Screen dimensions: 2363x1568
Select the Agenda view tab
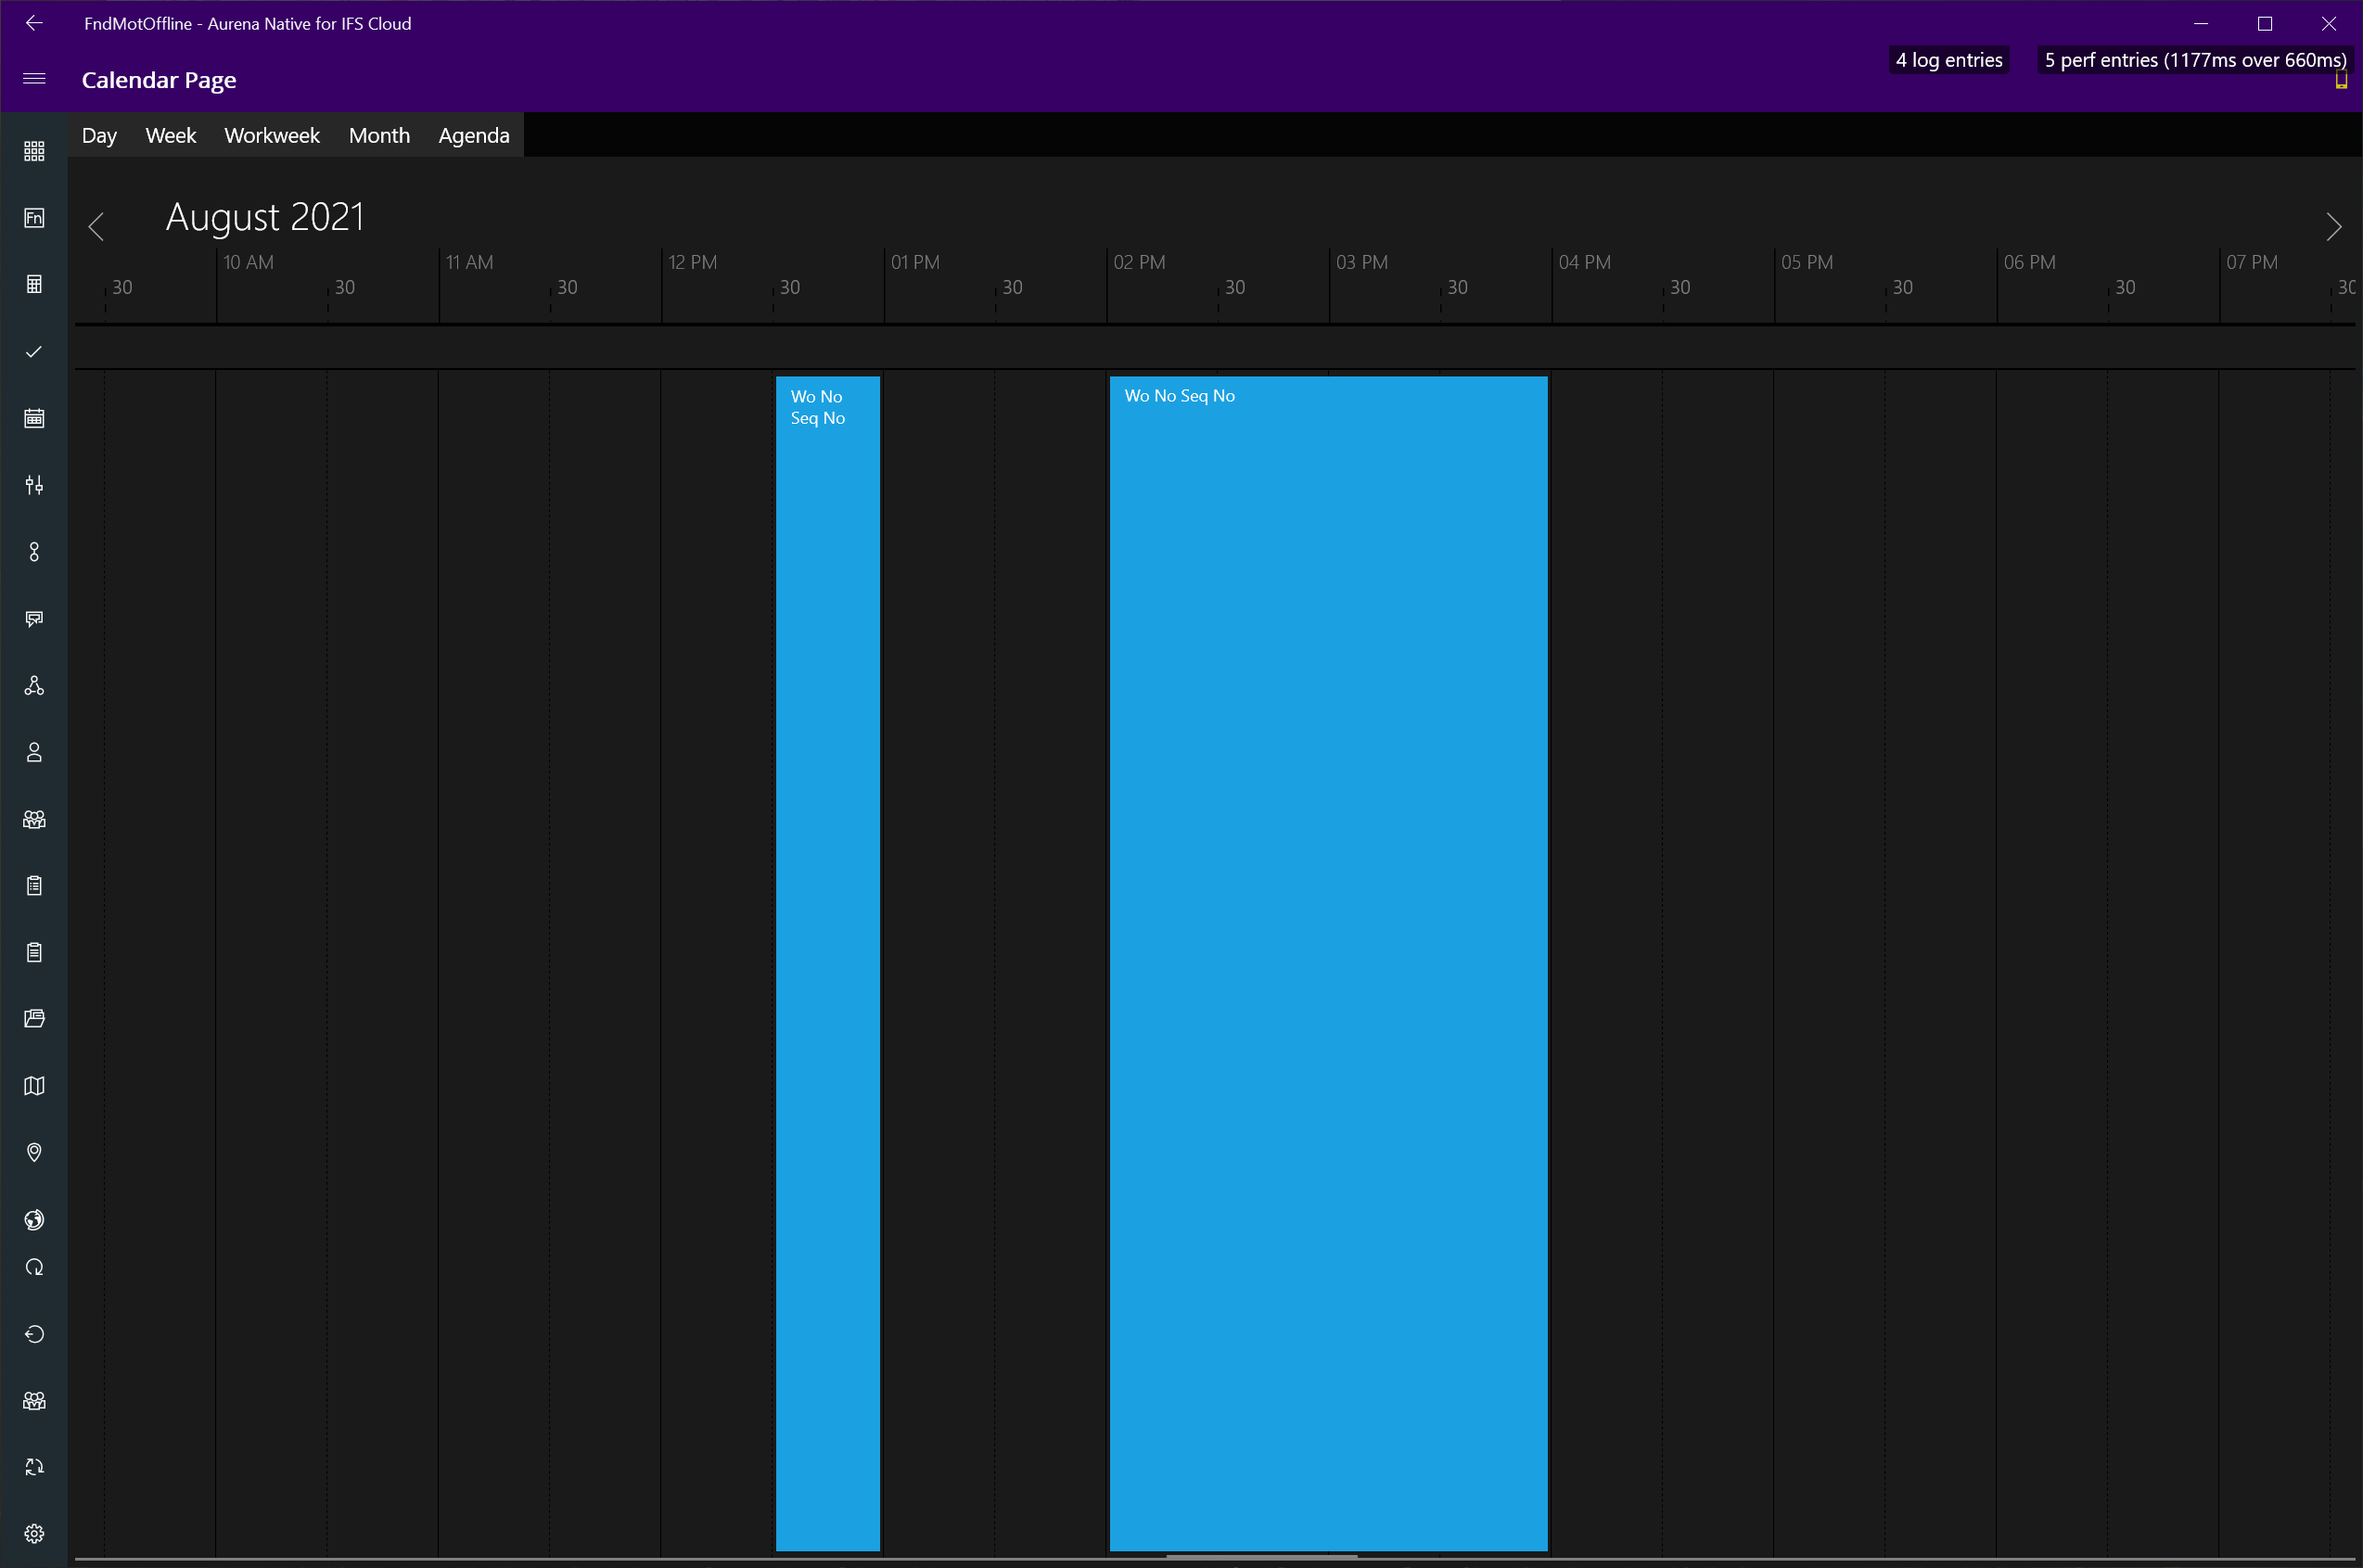point(473,135)
